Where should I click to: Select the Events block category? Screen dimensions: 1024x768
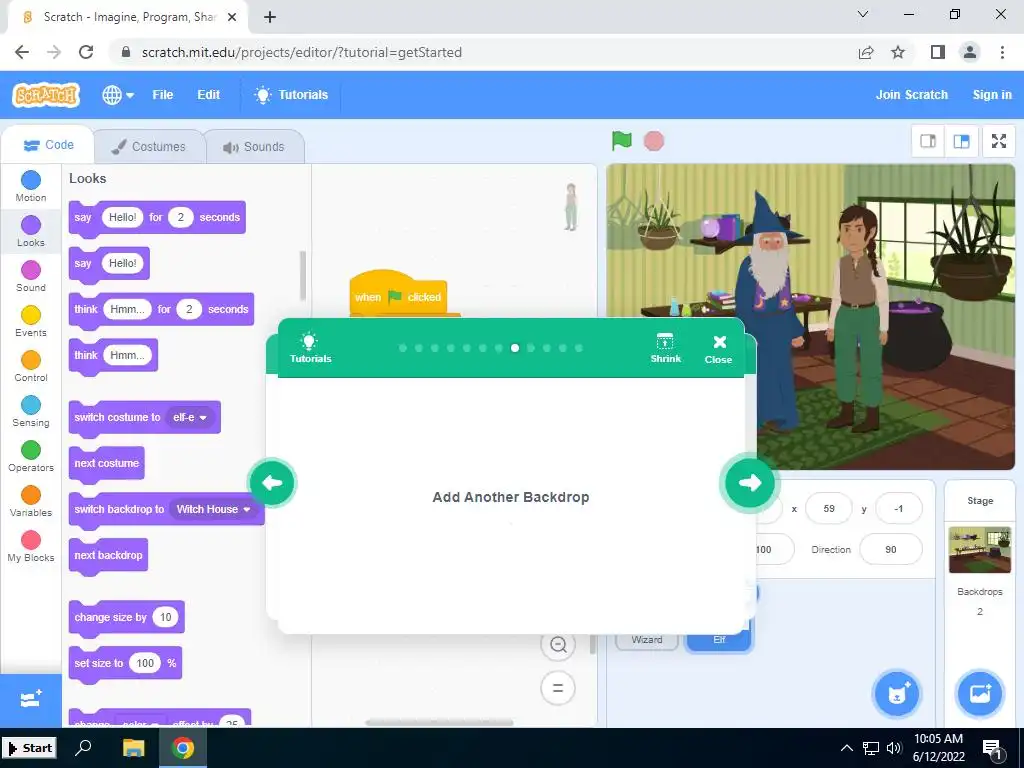click(x=31, y=321)
